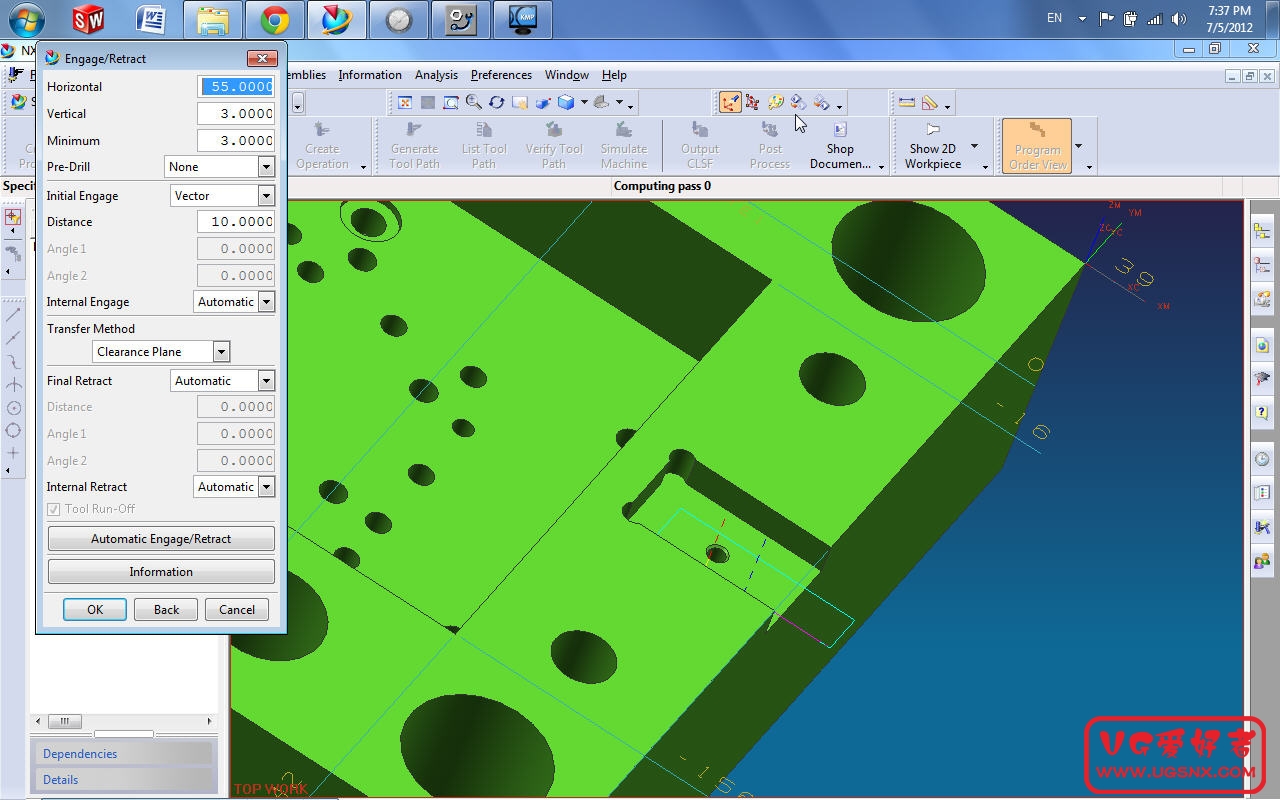The image size is (1280, 800).
Task: Open Shop Documentation tool
Action: coord(840,146)
